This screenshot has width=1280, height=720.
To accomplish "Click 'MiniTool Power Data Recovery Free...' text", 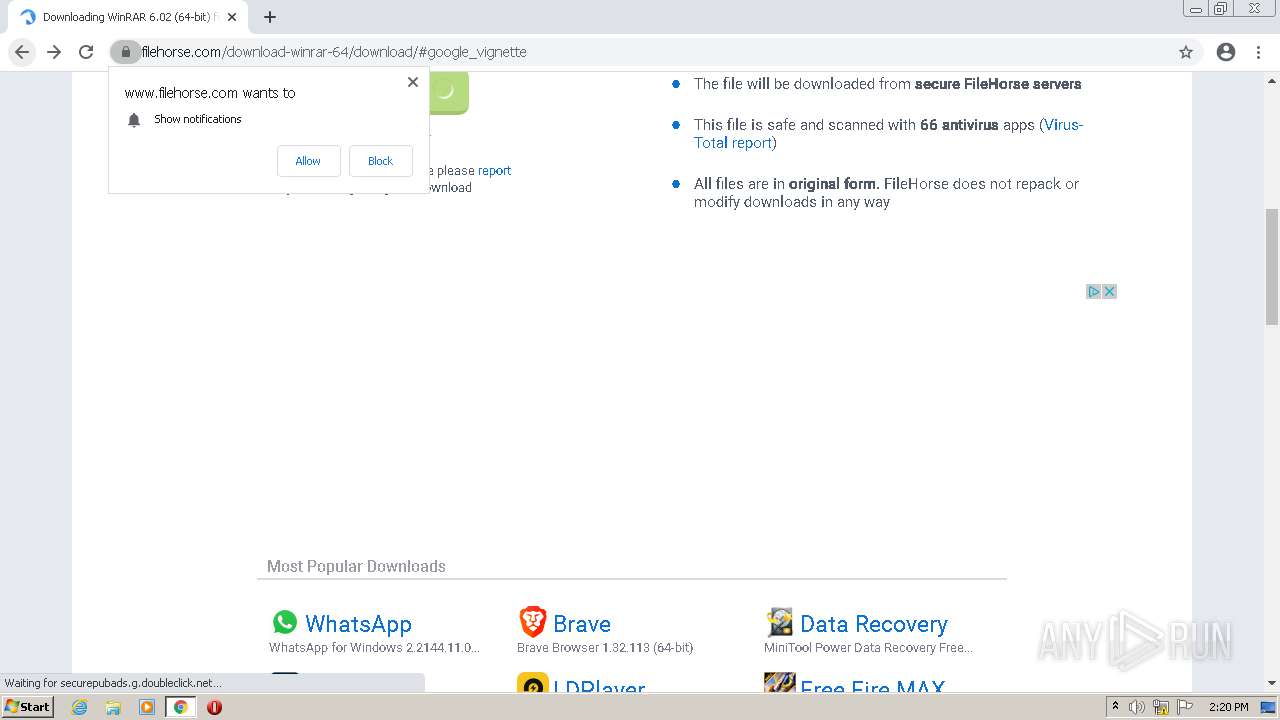I will 868,648.
